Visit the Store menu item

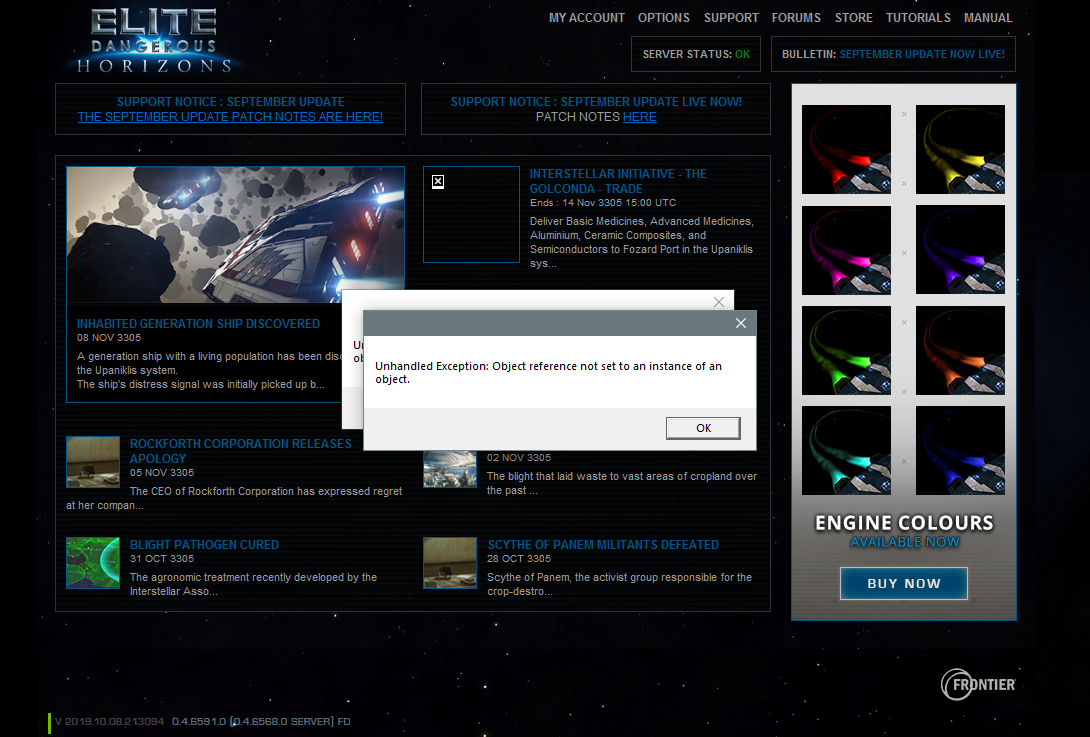[x=854, y=18]
